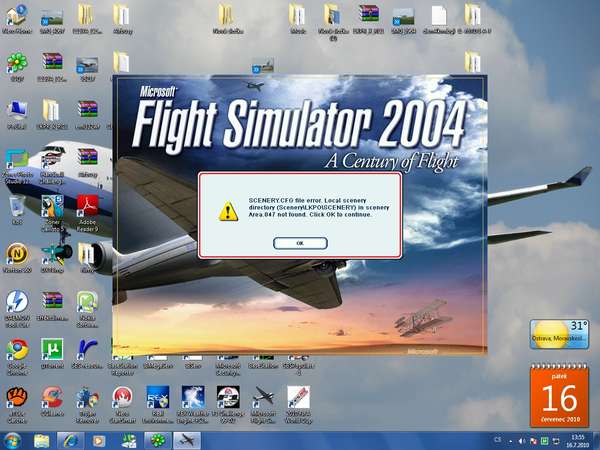Open Windows Explorer from the taskbar
Image resolution: width=600 pixels, height=450 pixels.
coord(42,441)
